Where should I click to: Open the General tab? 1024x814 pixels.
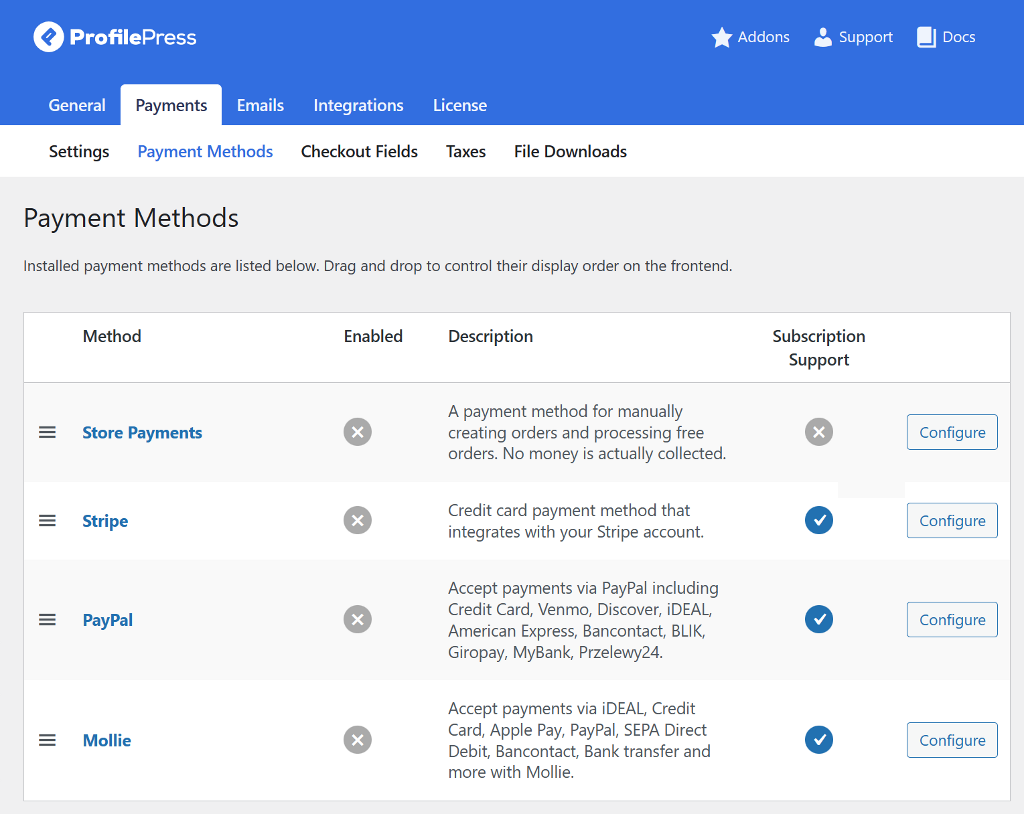[77, 105]
